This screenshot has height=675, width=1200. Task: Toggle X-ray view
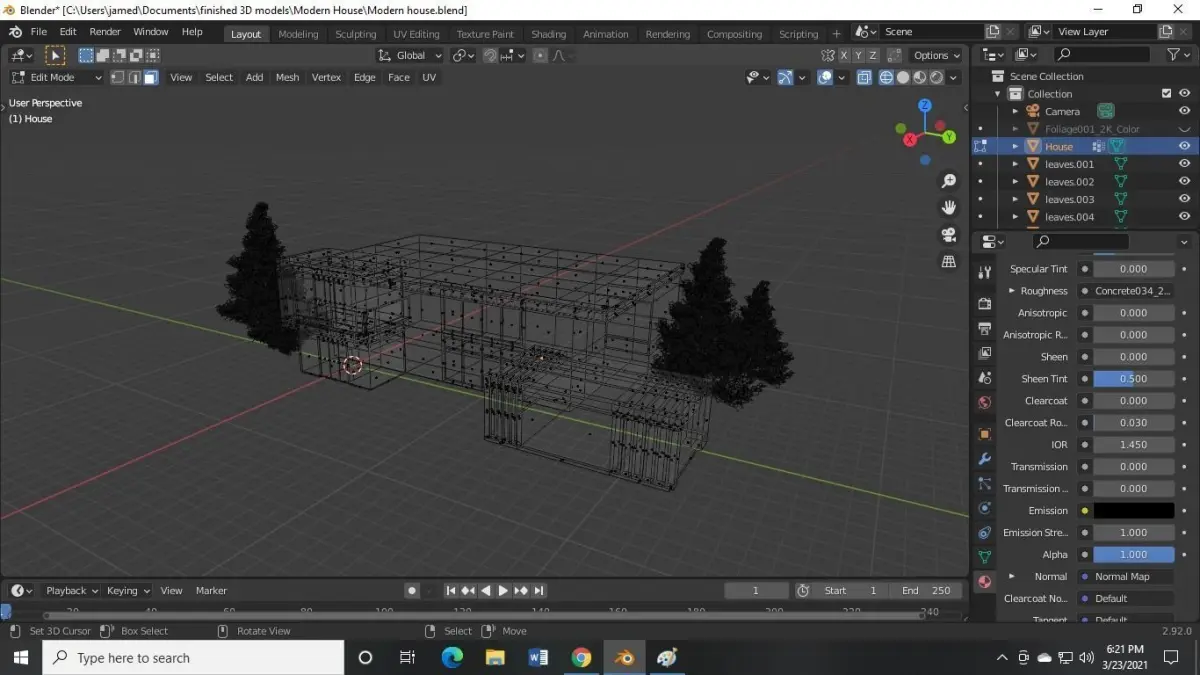(864, 77)
